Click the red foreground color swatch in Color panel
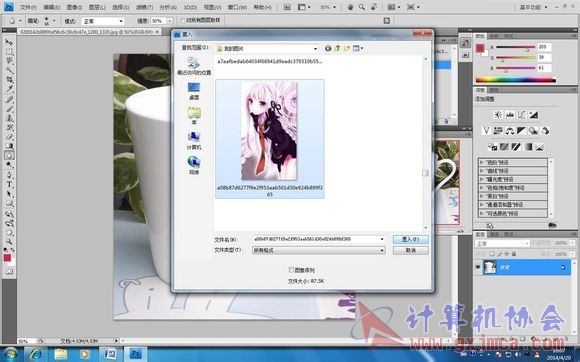This screenshot has width=580, height=362. [480, 48]
